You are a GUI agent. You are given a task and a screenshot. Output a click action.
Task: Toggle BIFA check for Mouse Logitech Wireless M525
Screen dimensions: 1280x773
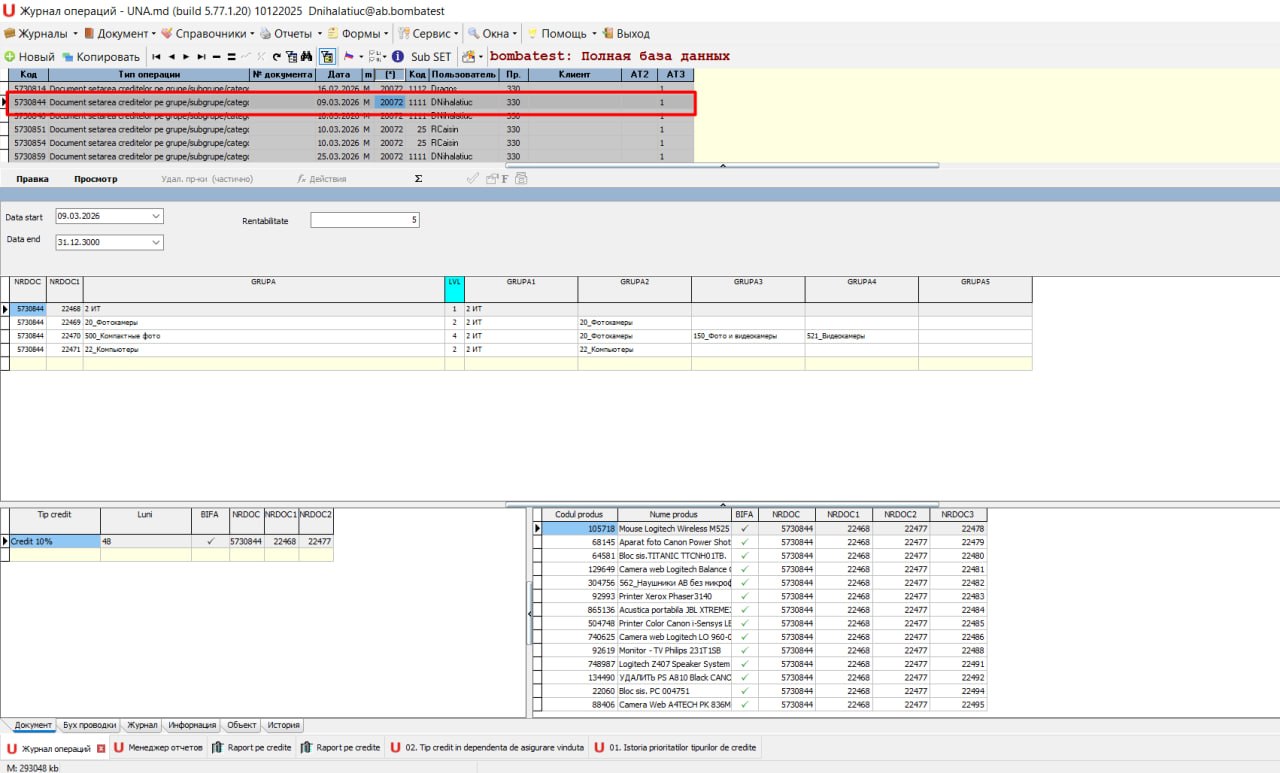[744, 528]
